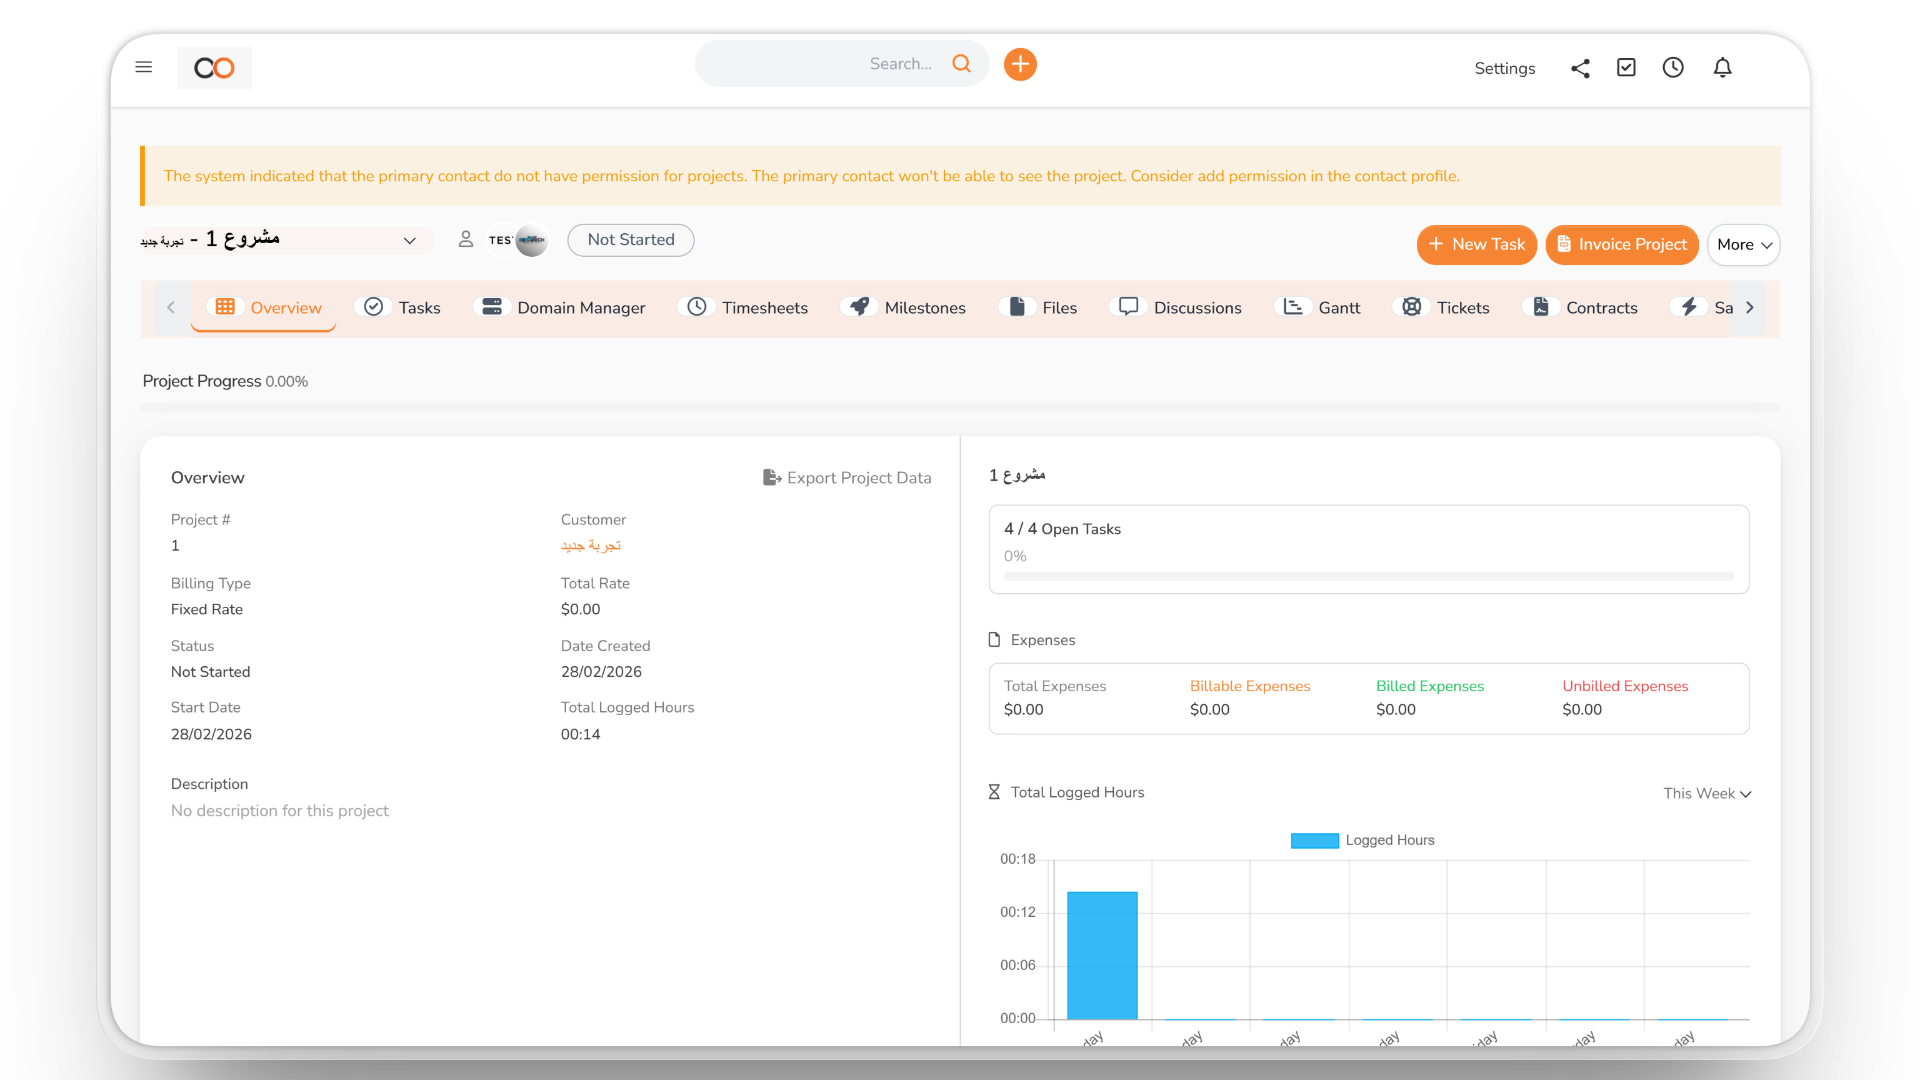Open the hamburger menu icon top left
This screenshot has width=1920, height=1080.
pyautogui.click(x=143, y=67)
